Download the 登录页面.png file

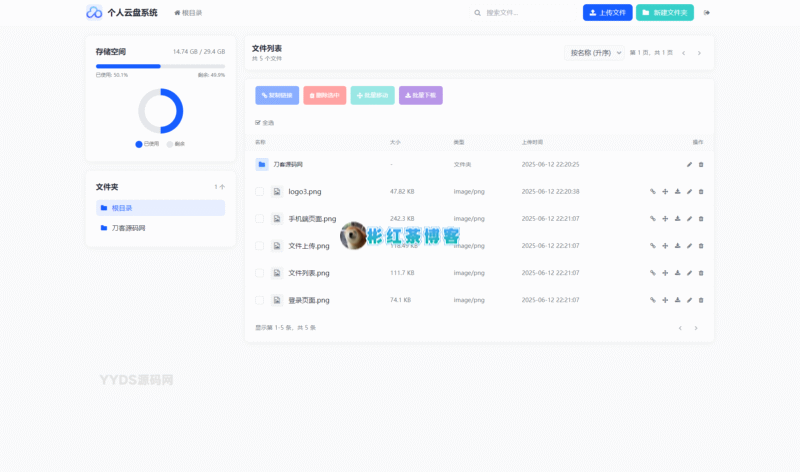pyautogui.click(x=677, y=300)
